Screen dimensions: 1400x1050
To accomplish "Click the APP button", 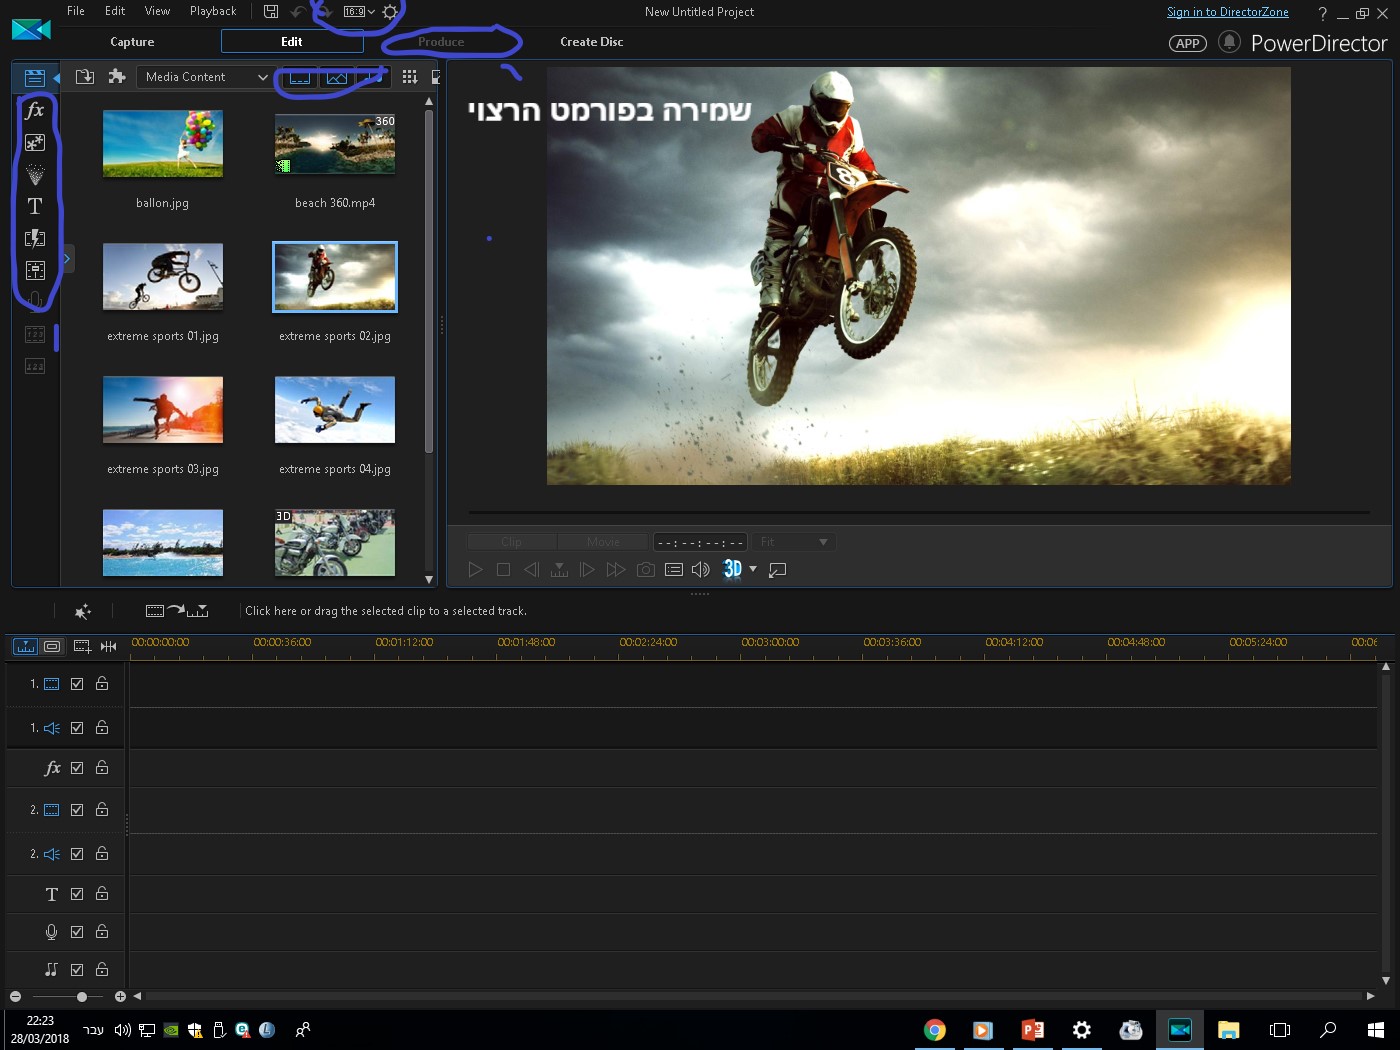I will click(1188, 43).
